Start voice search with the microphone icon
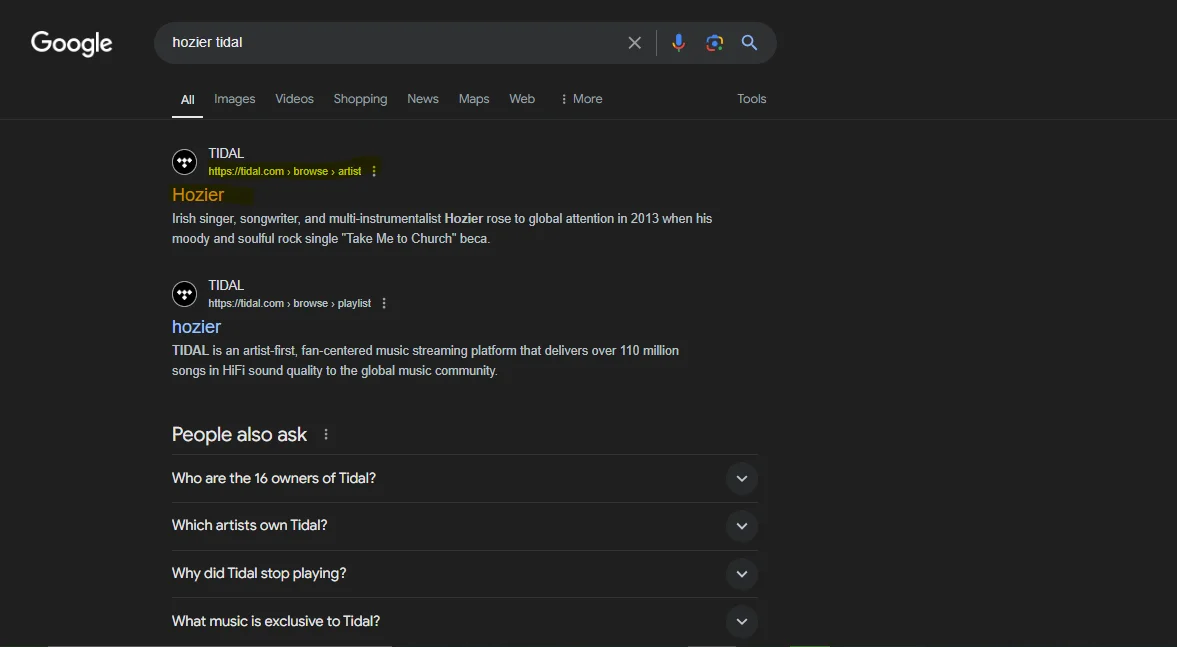The width and height of the screenshot is (1177, 647). pos(678,43)
